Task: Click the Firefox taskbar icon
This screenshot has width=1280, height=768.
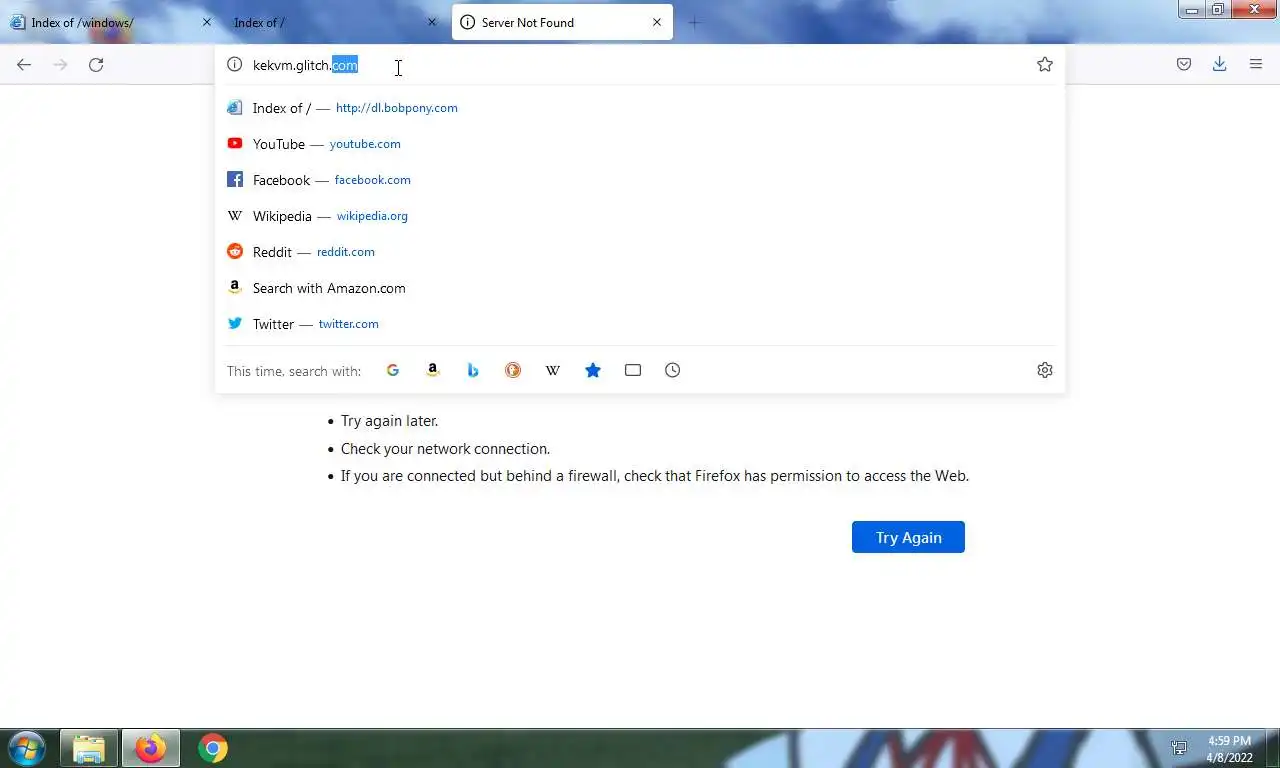Action: (x=151, y=748)
